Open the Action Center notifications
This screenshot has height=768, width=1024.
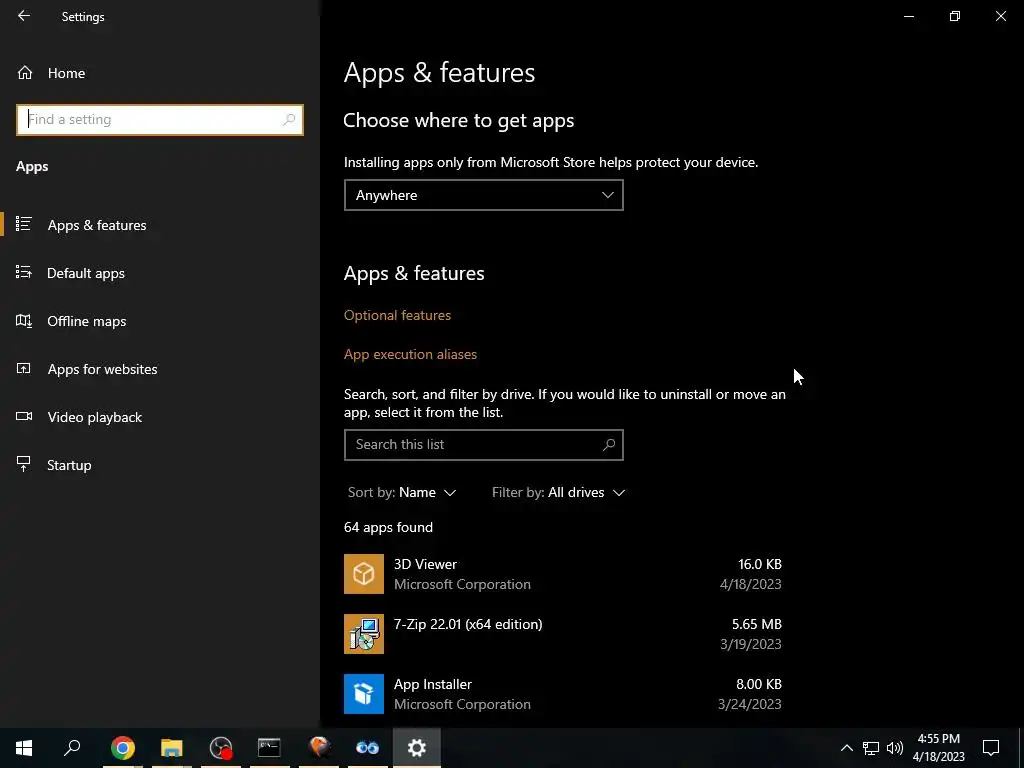tap(991, 748)
